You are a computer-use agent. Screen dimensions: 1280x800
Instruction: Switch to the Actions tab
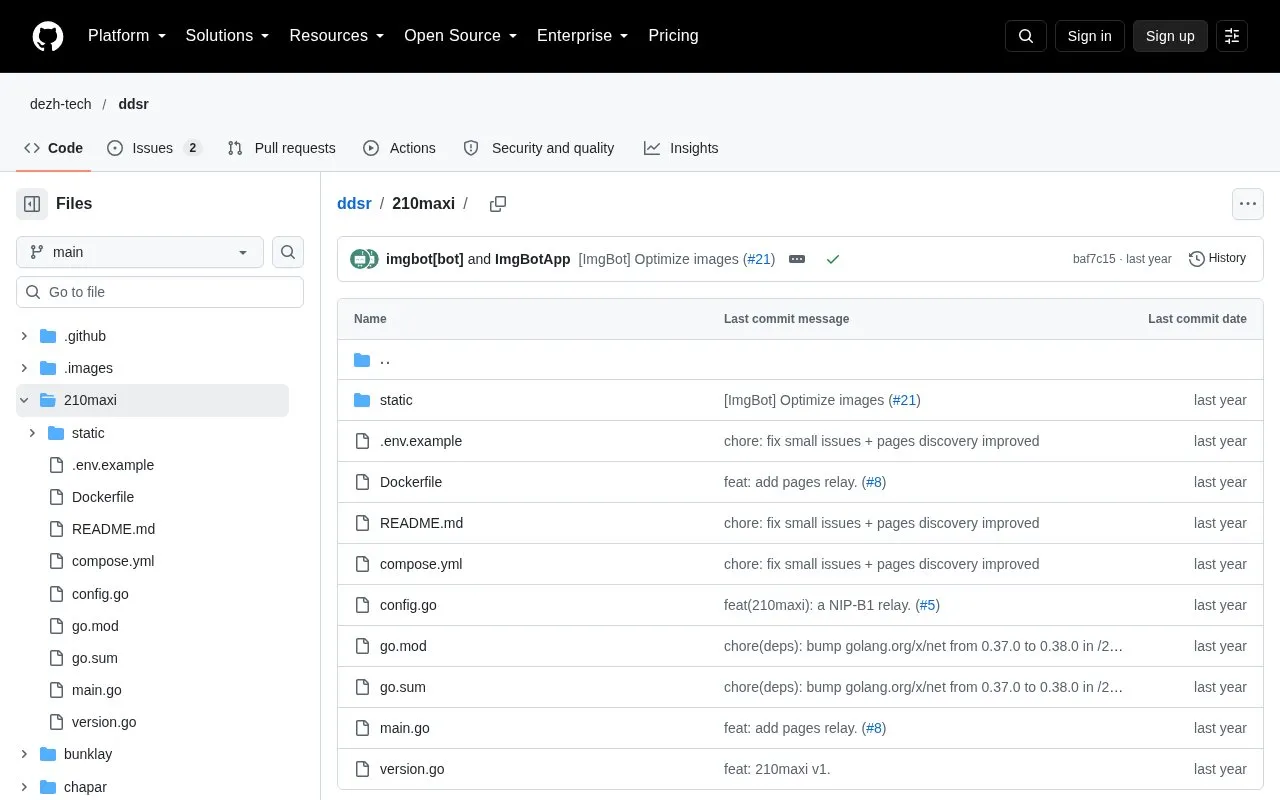click(399, 148)
